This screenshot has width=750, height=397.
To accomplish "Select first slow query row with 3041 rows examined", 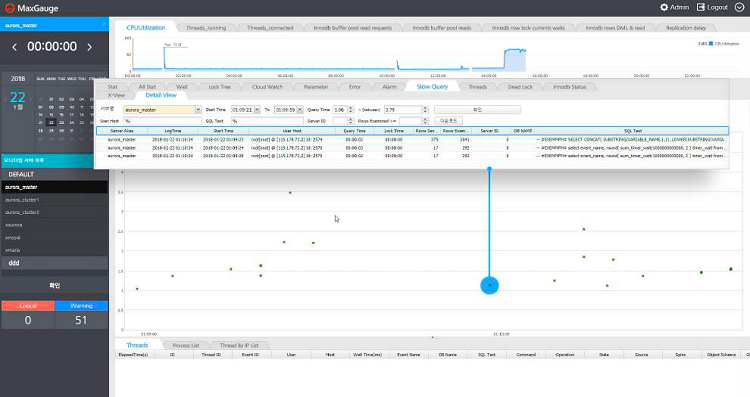I will [412, 140].
